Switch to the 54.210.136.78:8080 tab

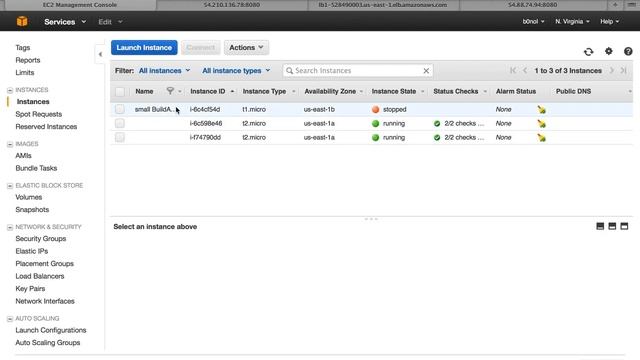point(232,5)
